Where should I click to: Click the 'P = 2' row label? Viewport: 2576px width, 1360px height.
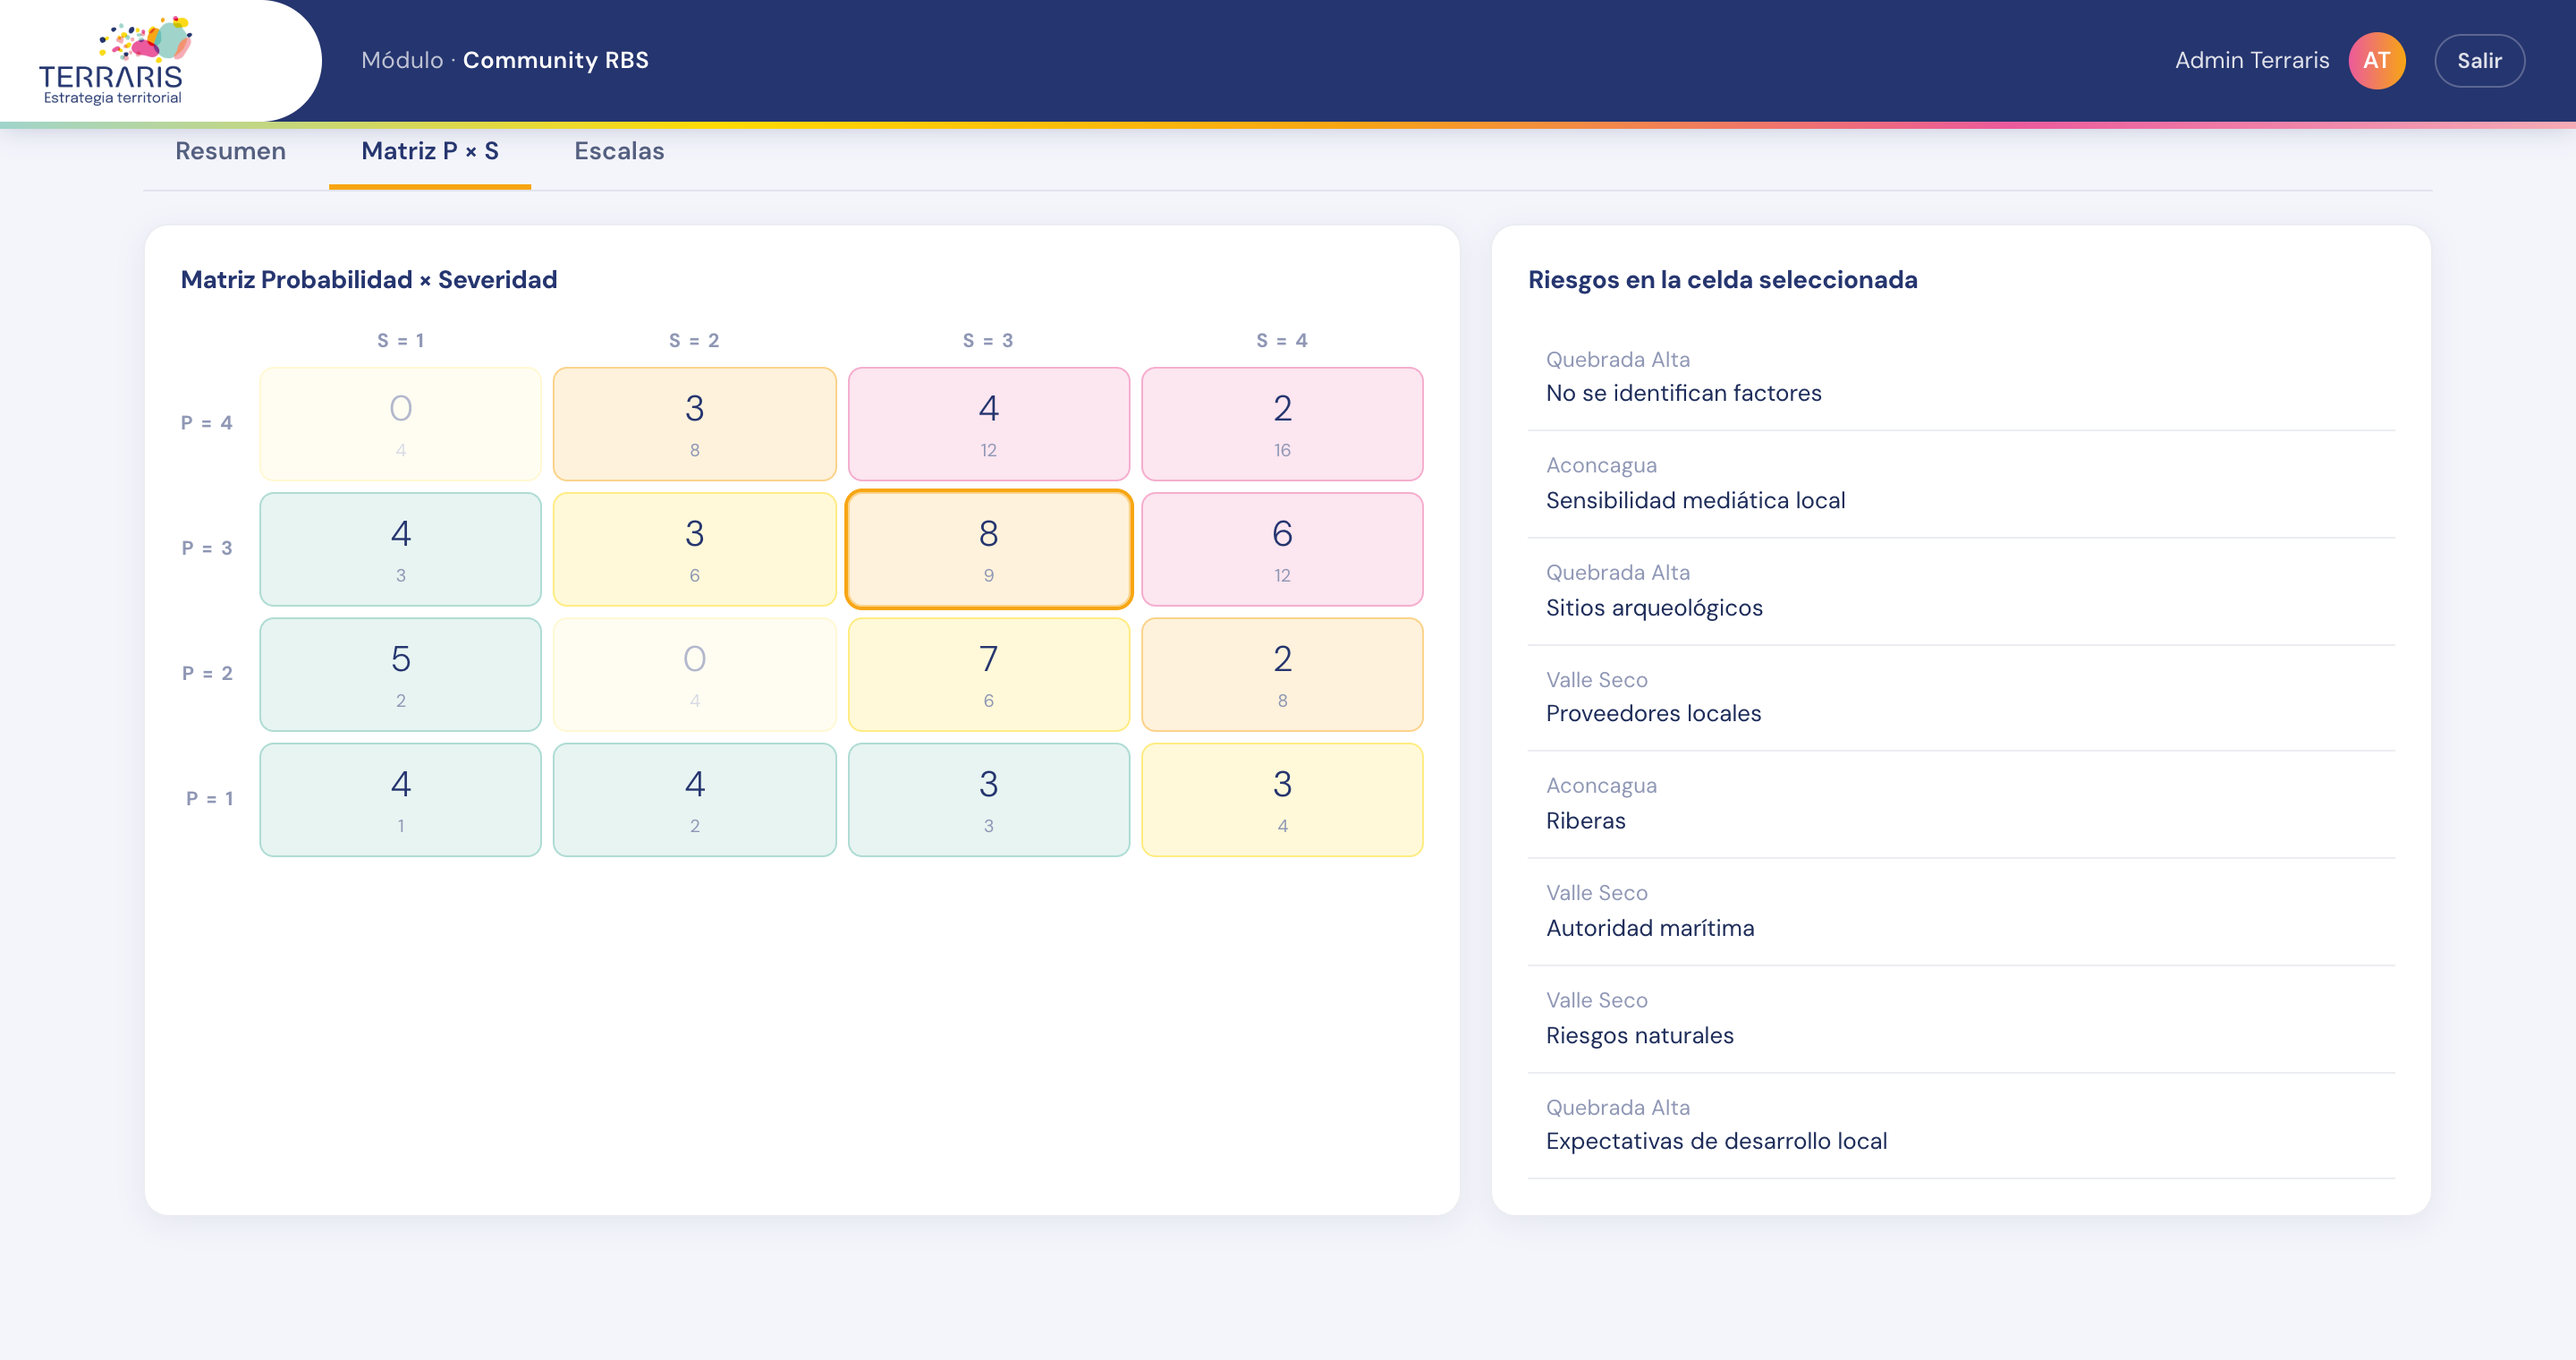coord(206,673)
